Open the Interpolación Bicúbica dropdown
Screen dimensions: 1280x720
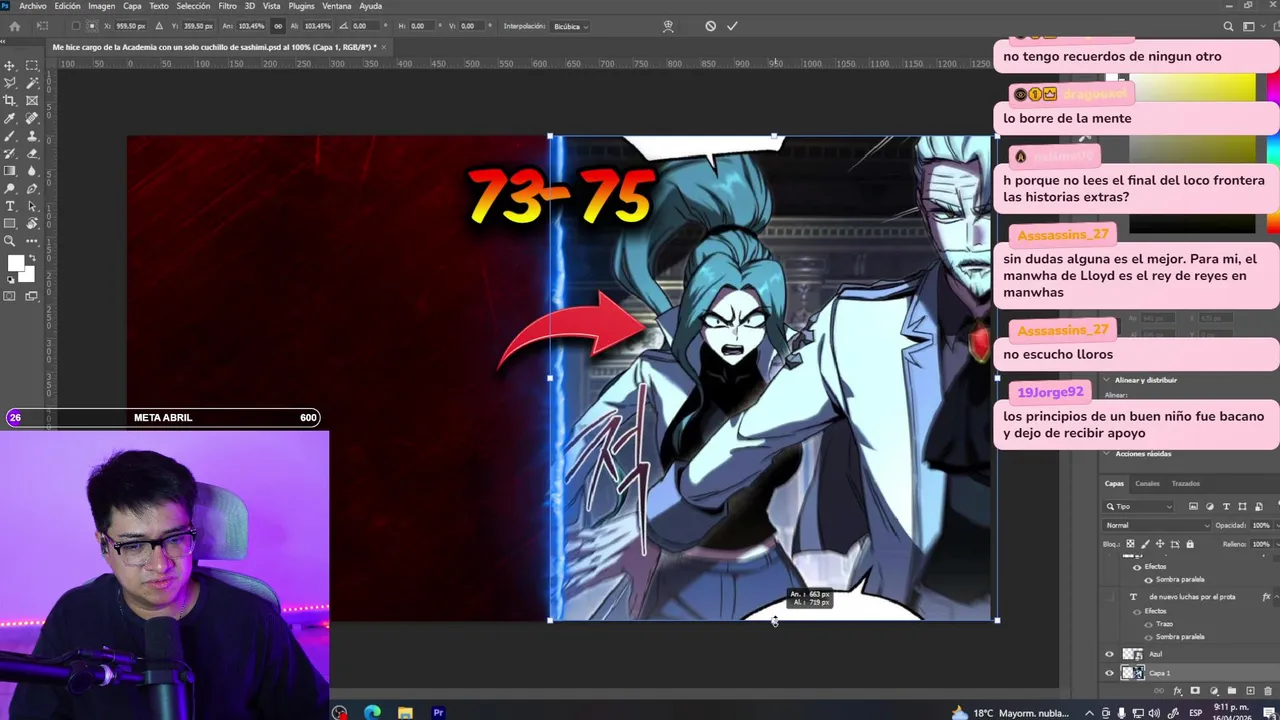coord(571,26)
